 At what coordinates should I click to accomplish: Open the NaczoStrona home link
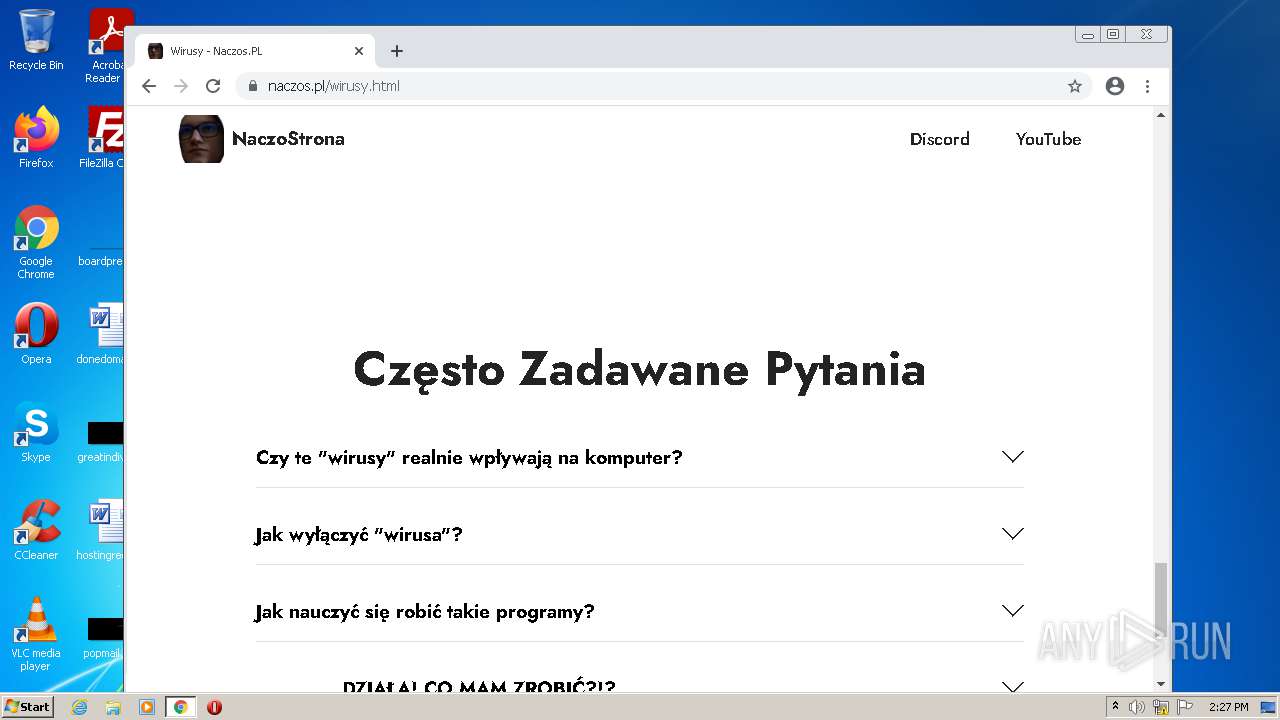[x=288, y=139]
